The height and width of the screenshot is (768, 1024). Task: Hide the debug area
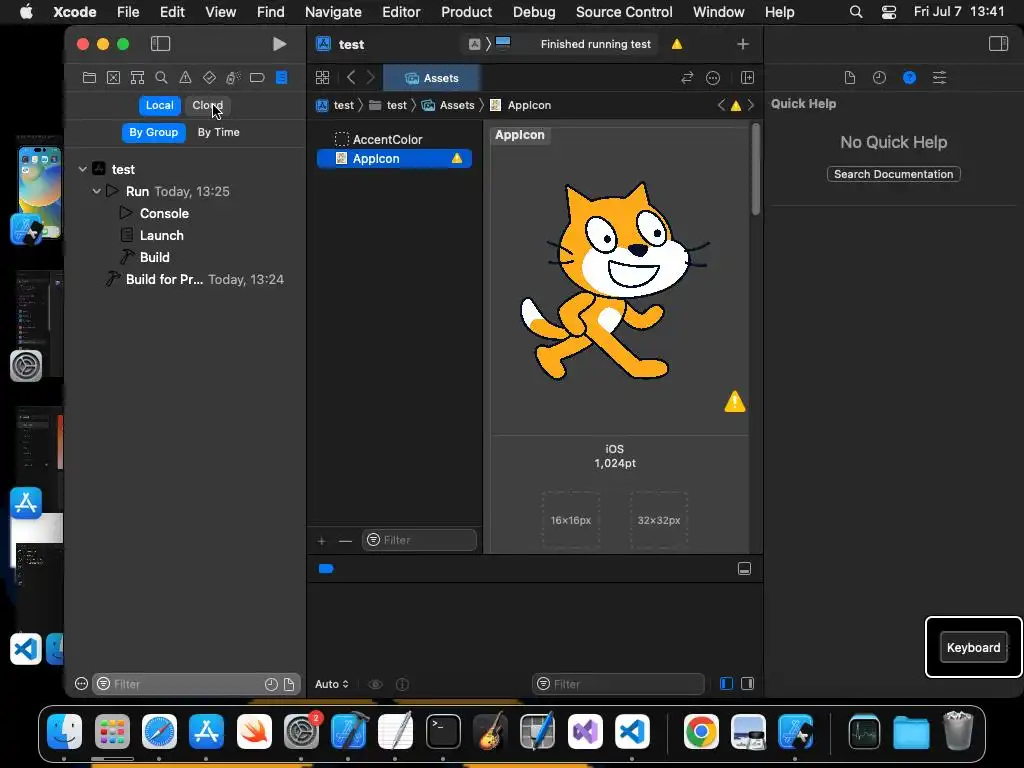tap(744, 569)
